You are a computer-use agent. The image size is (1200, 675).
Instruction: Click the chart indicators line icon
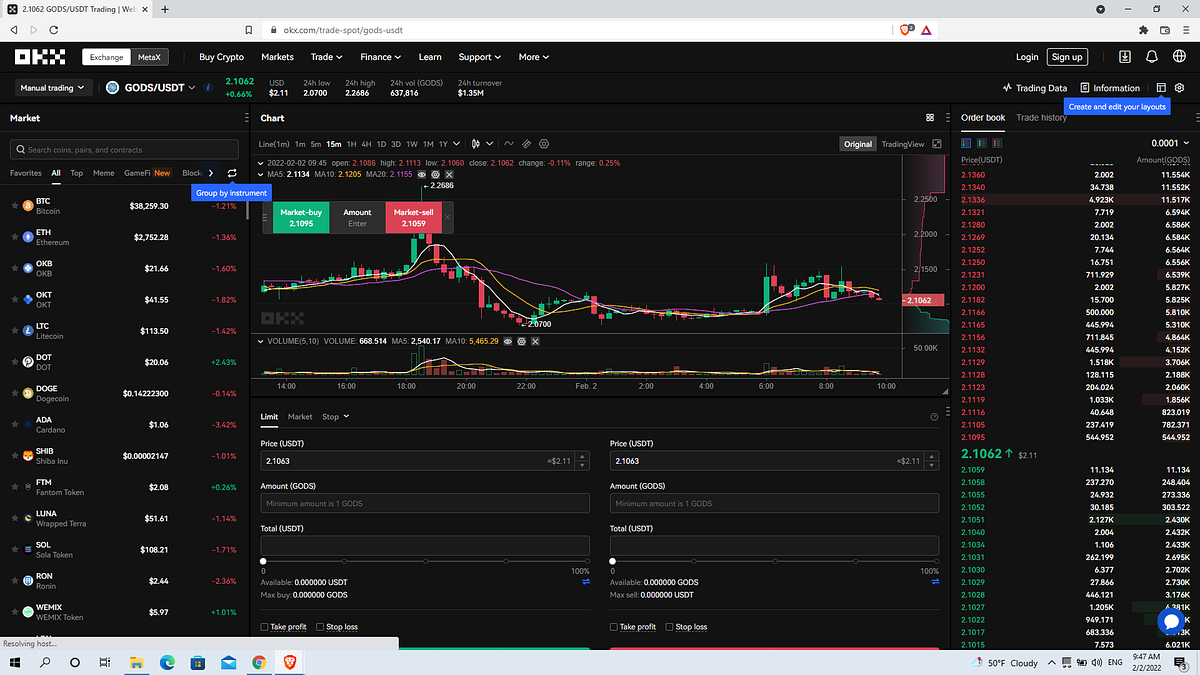point(509,144)
